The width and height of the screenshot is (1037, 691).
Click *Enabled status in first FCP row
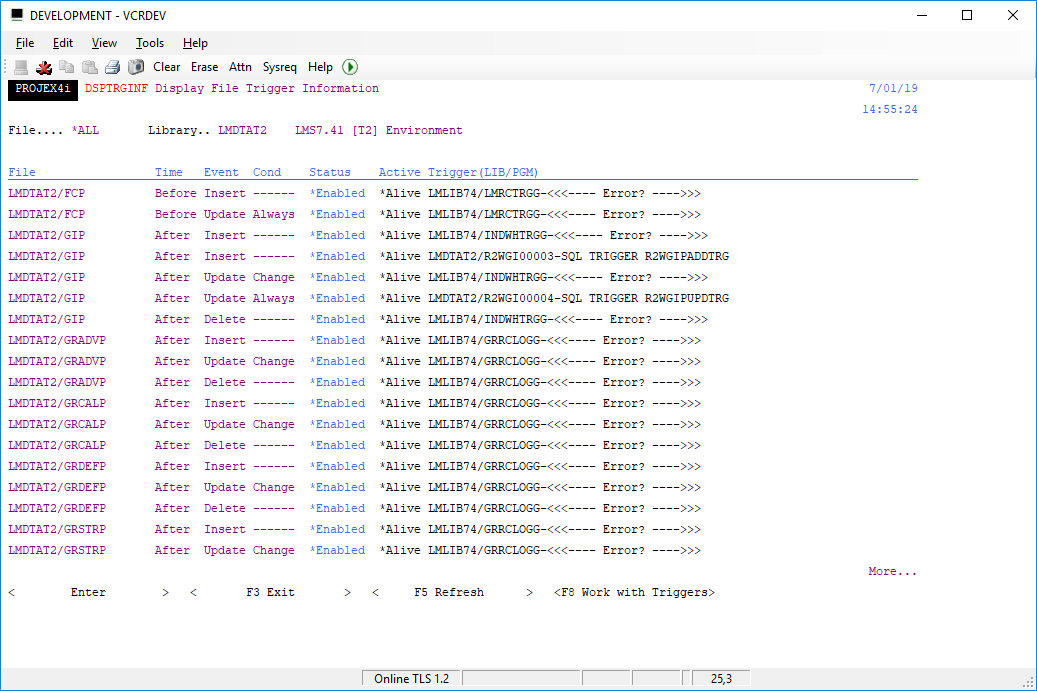(337, 194)
